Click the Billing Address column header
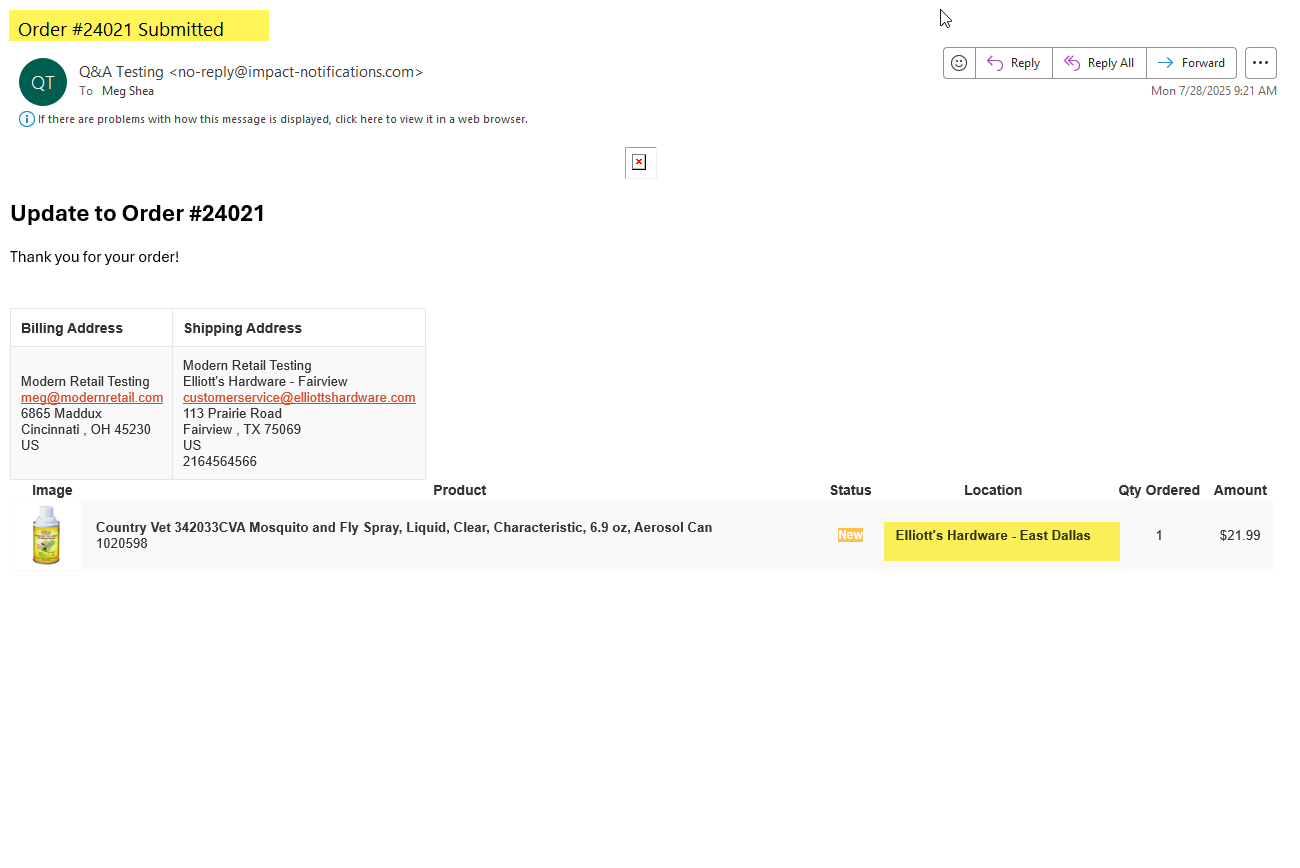This screenshot has width=1300, height=868. 72,328
